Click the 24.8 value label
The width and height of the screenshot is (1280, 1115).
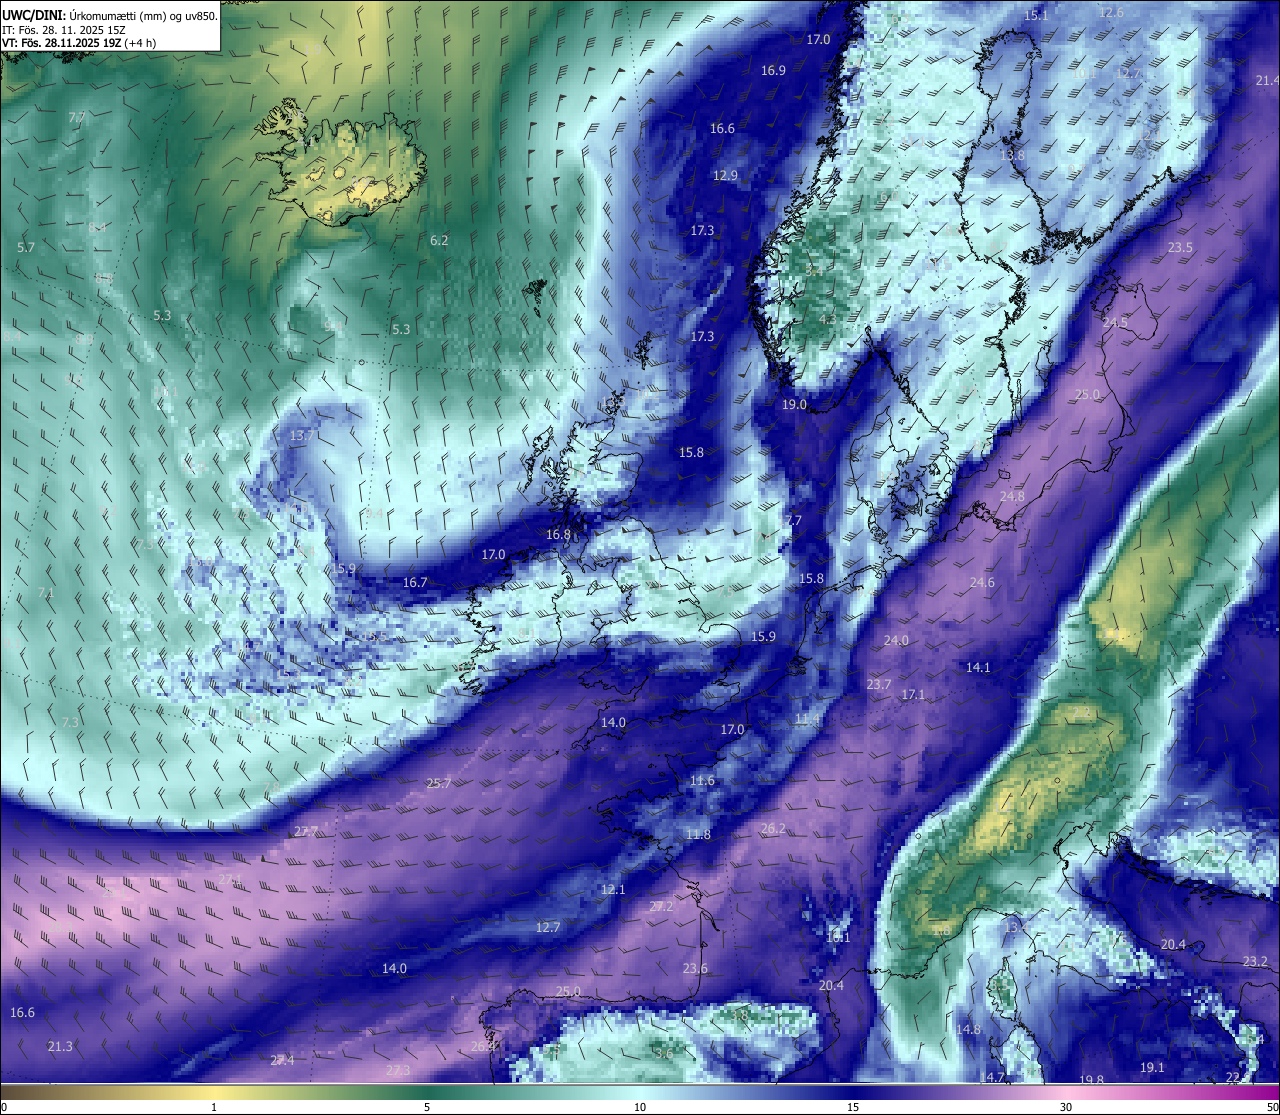1012,496
